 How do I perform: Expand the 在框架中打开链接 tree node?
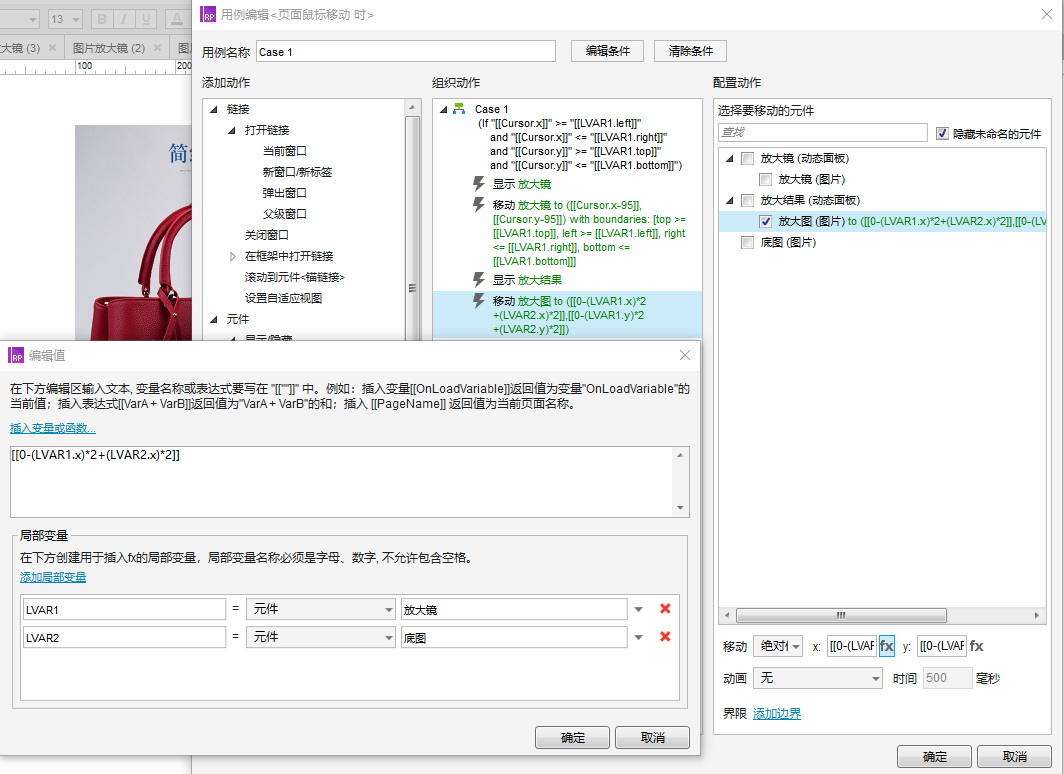point(233,256)
